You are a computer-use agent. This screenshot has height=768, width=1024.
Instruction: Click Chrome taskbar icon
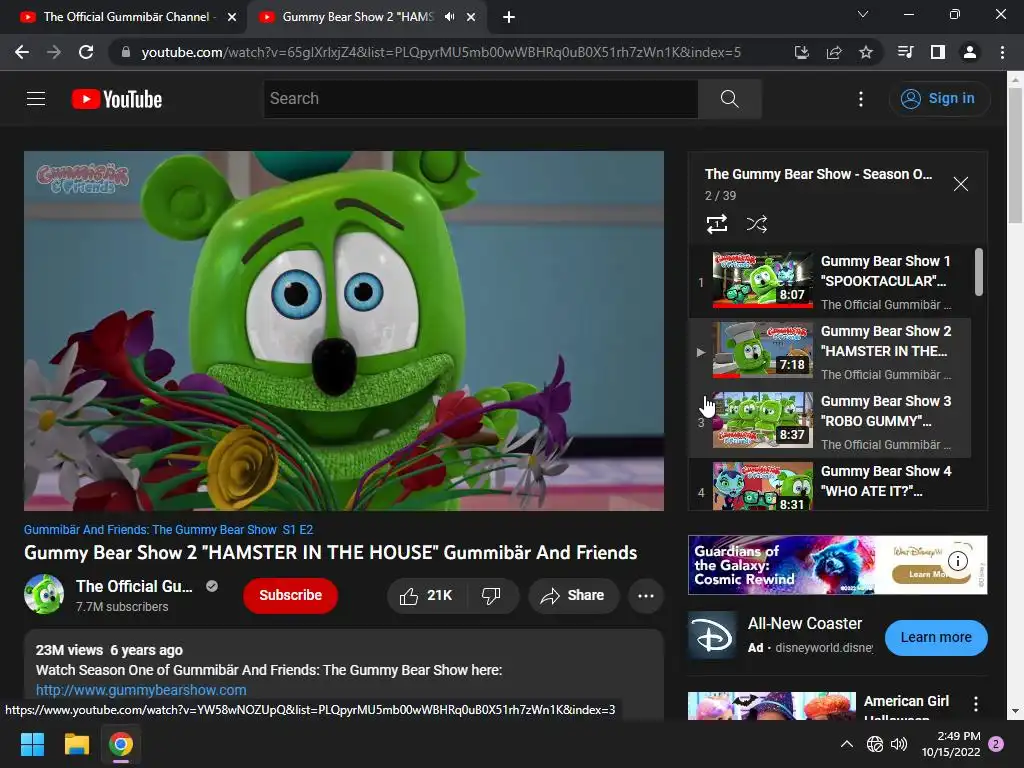[x=121, y=744]
